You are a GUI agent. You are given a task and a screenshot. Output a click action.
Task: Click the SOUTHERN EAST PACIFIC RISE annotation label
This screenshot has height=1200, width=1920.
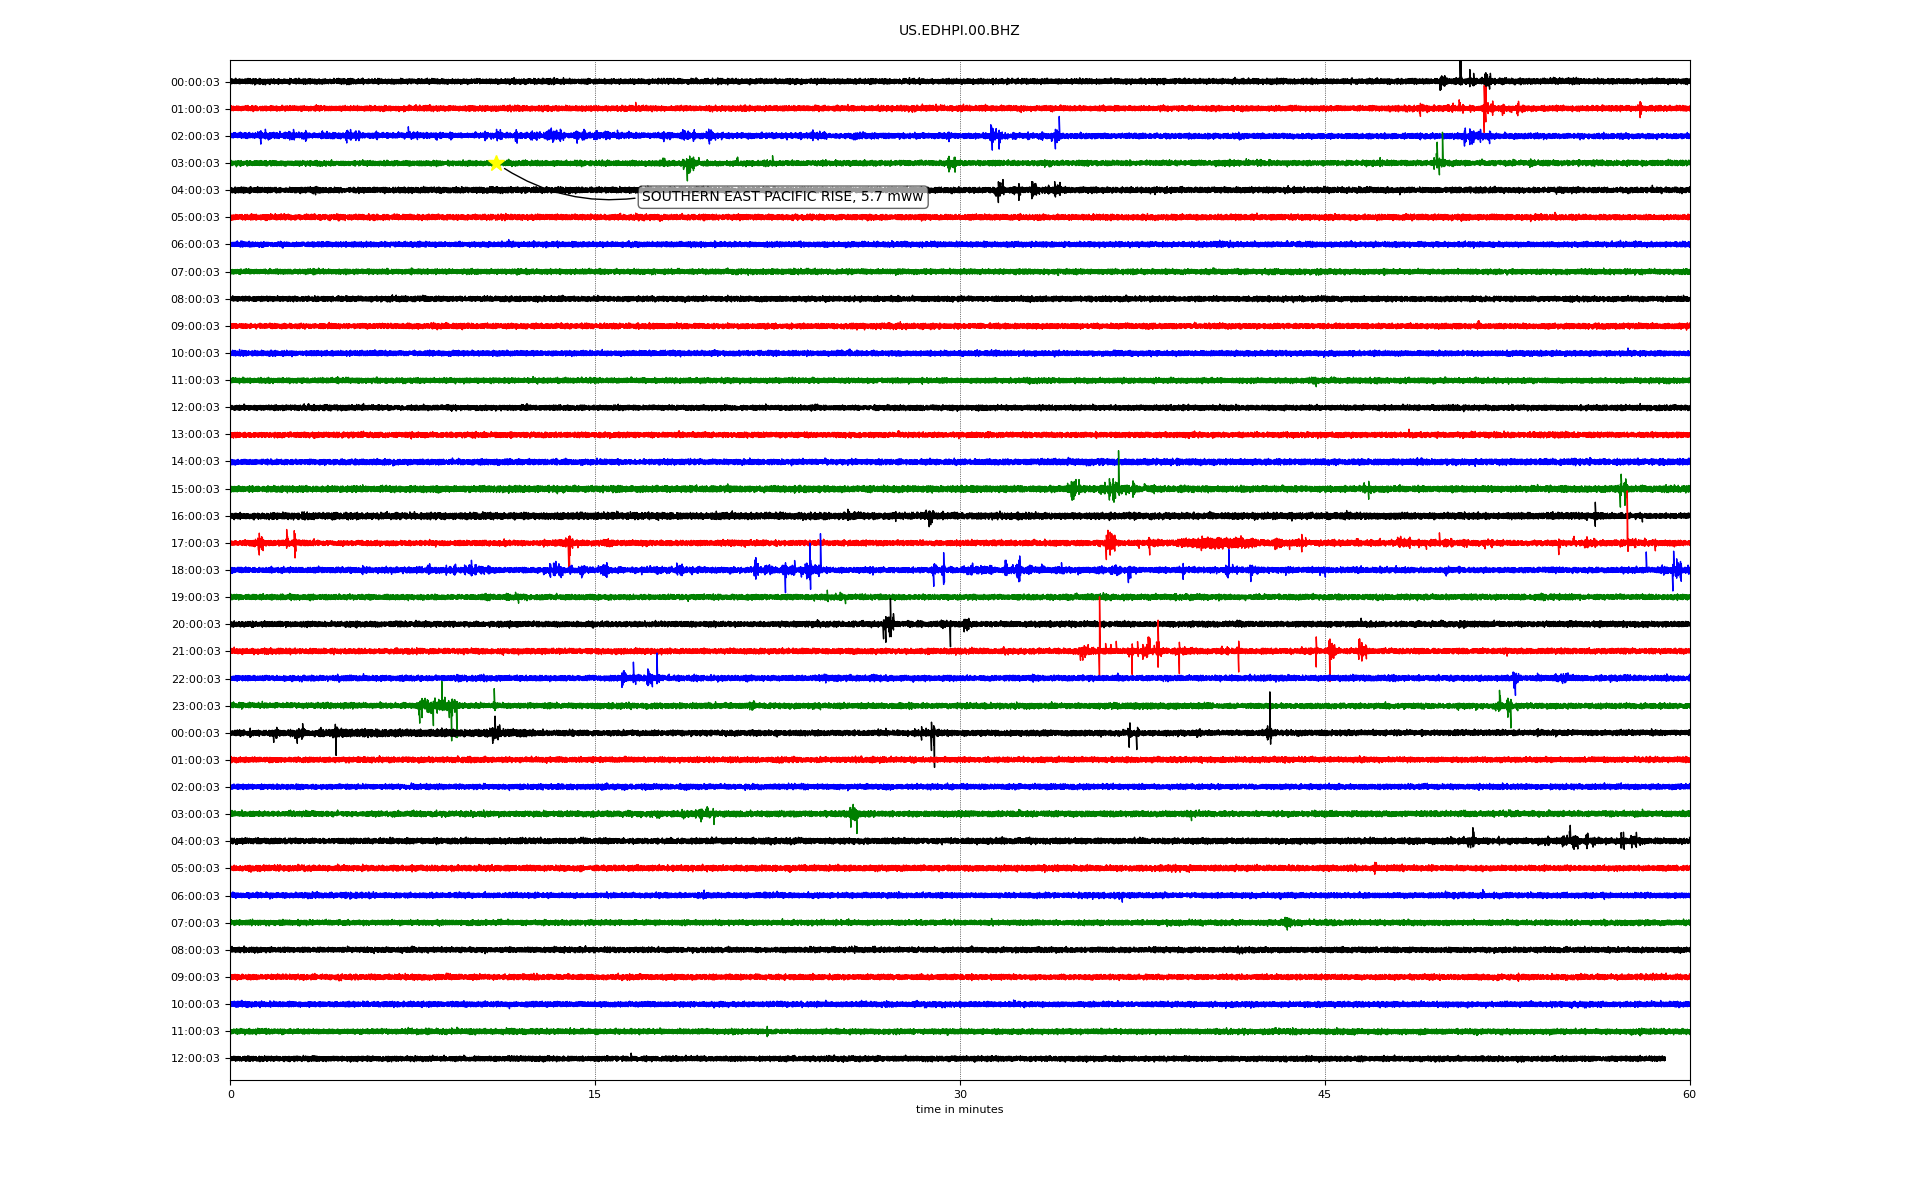click(x=783, y=197)
